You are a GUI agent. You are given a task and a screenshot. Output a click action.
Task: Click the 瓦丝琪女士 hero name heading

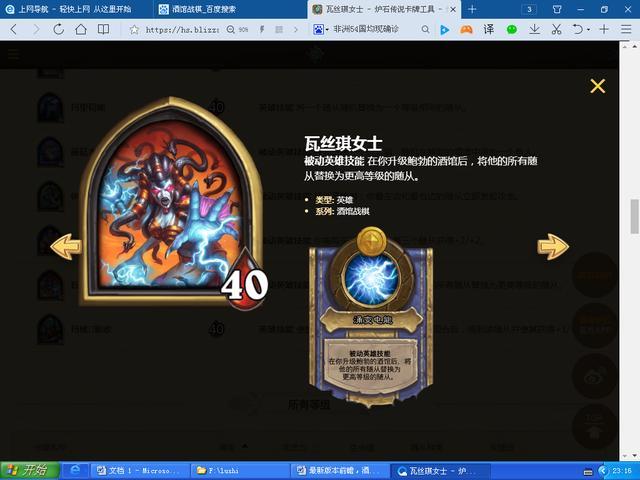343,143
